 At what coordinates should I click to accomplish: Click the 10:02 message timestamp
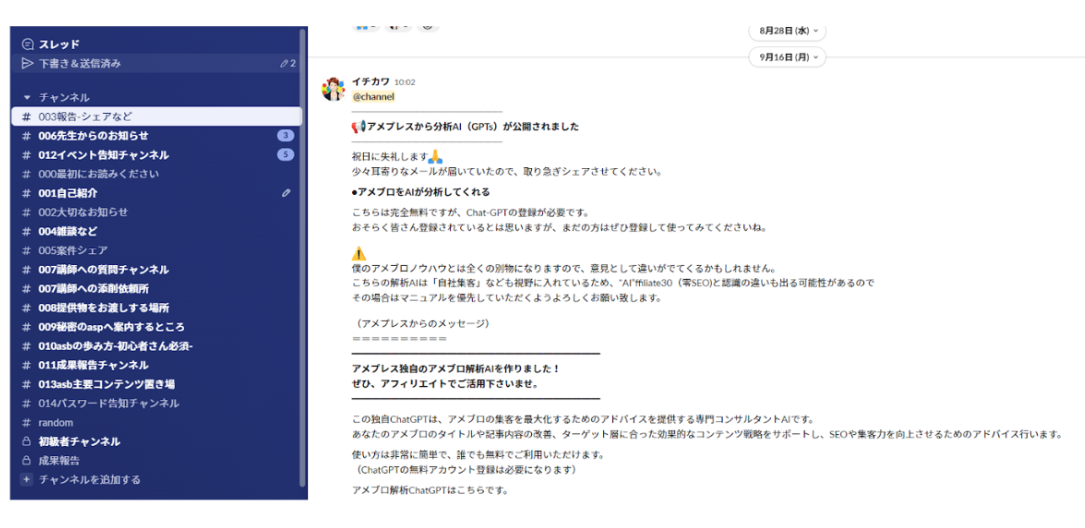[405, 82]
